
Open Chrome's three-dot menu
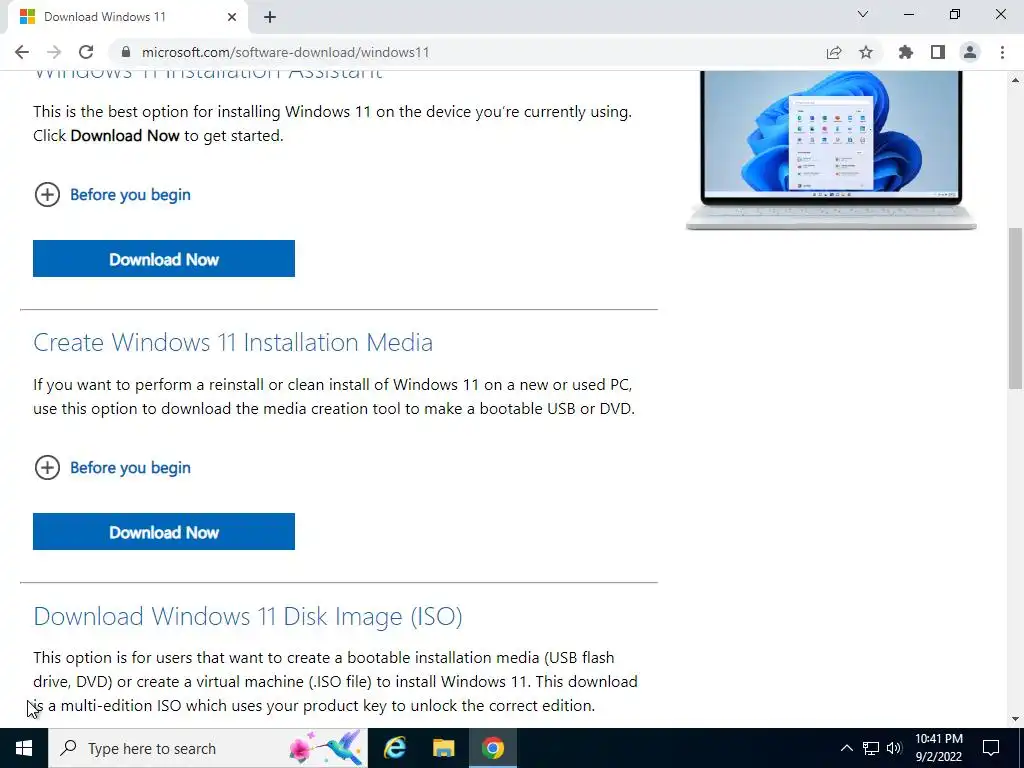tap(1002, 52)
